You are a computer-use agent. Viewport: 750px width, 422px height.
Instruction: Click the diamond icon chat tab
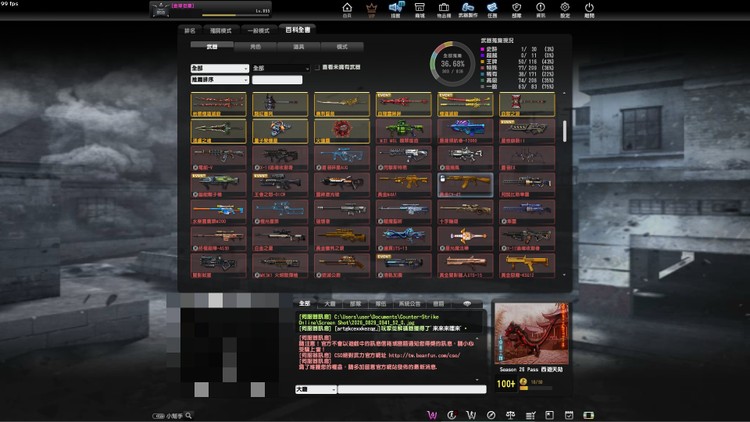tap(467, 304)
